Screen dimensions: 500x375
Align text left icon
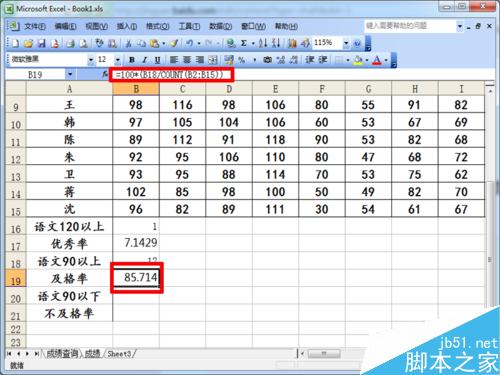pyautogui.click(x=174, y=60)
